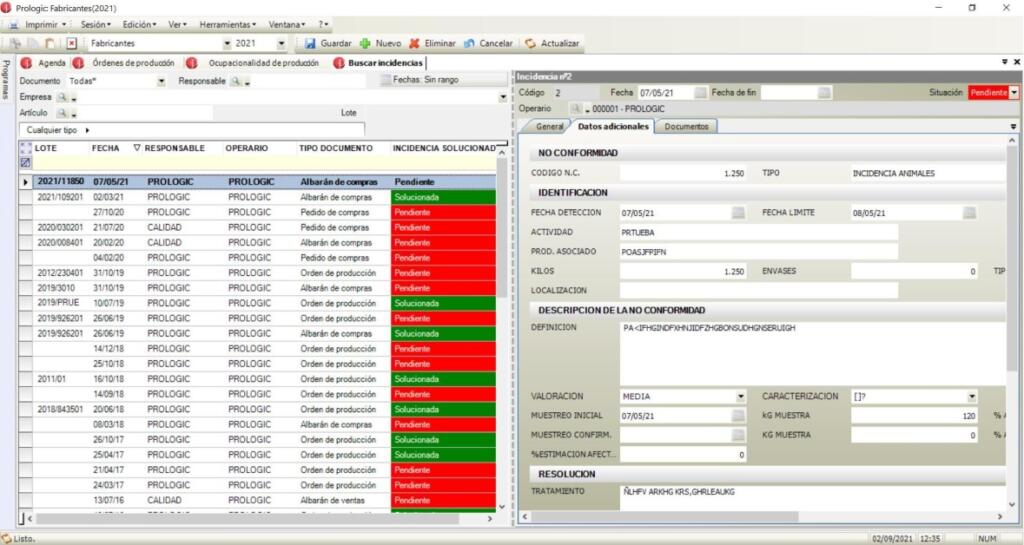Click the ACTIVIDAD input field
Screen dimensions: 1024x545
758,232
